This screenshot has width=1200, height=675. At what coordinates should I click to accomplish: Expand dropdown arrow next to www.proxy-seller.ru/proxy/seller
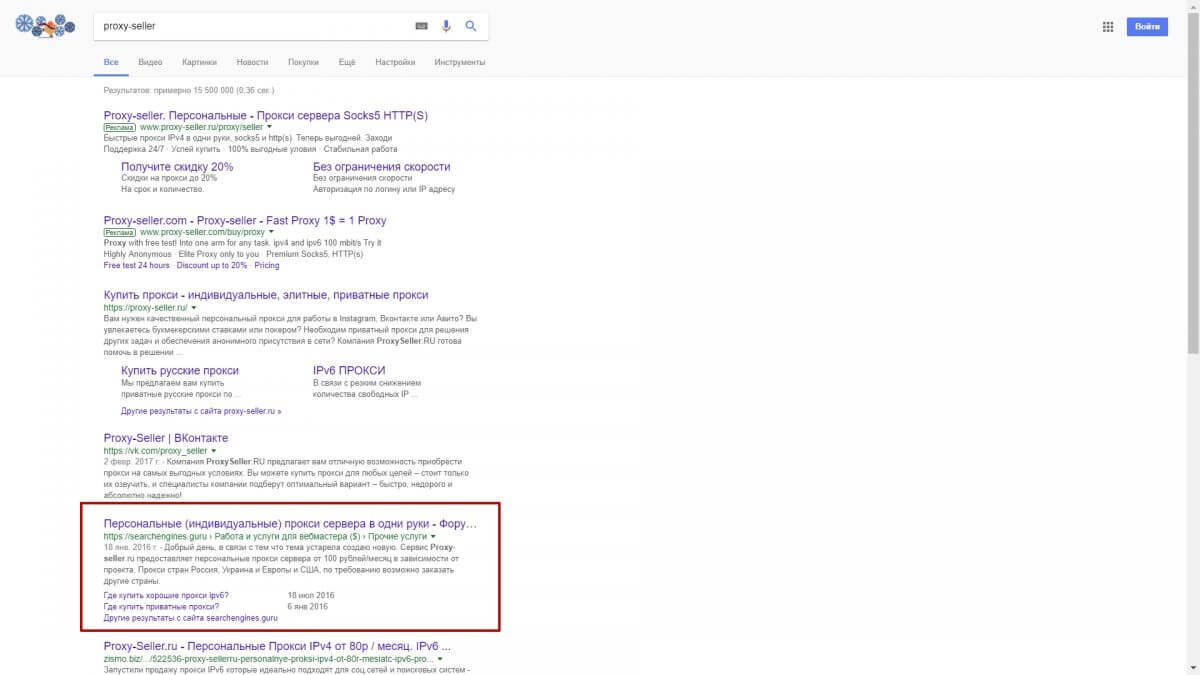coord(270,128)
